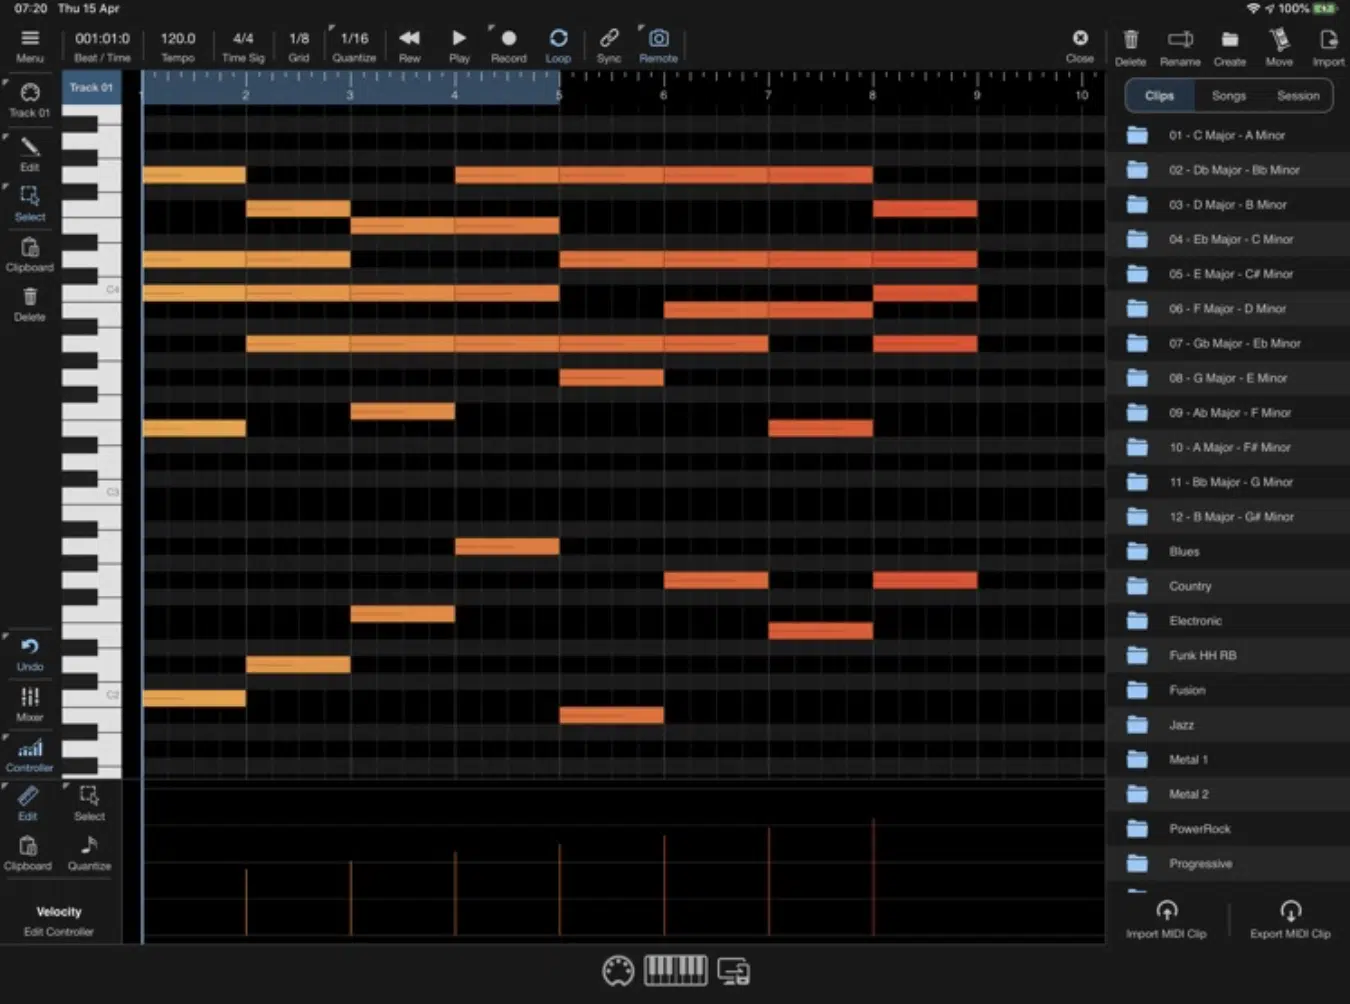Viewport: 1350px width, 1004px height.
Task: Open the Track 01 instrument selector
Action: (30, 99)
